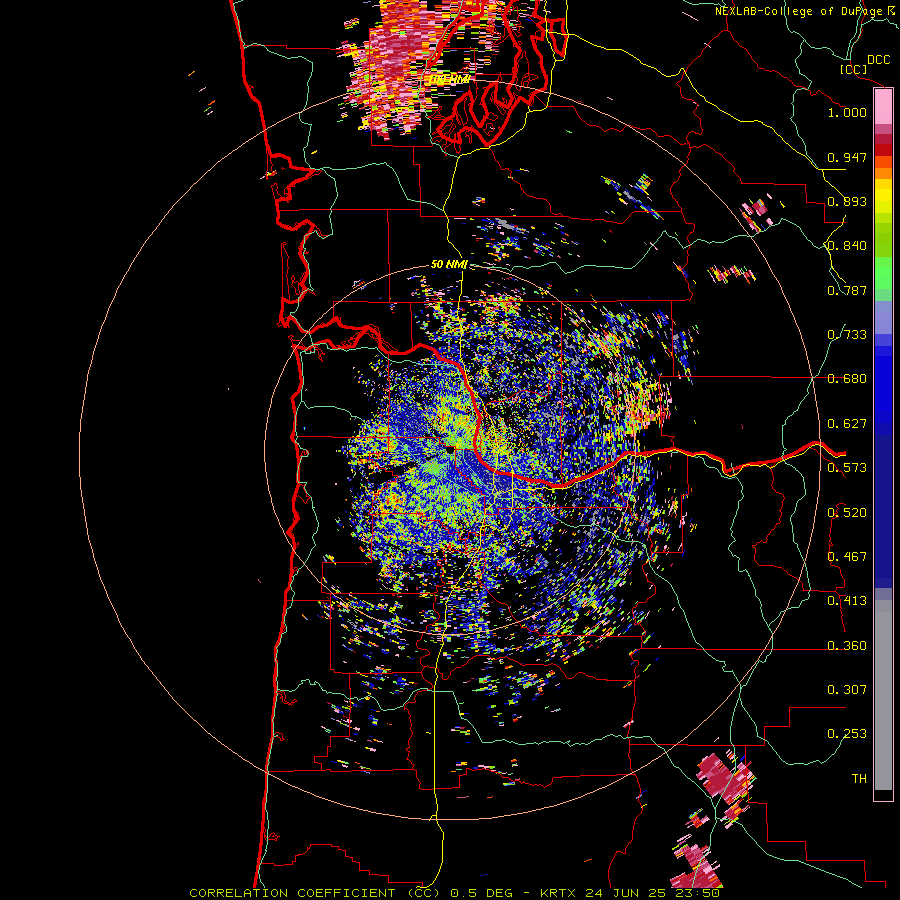This screenshot has width=900, height=900.
Task: Select the 0.627 scale value
Action: (x=847, y=424)
